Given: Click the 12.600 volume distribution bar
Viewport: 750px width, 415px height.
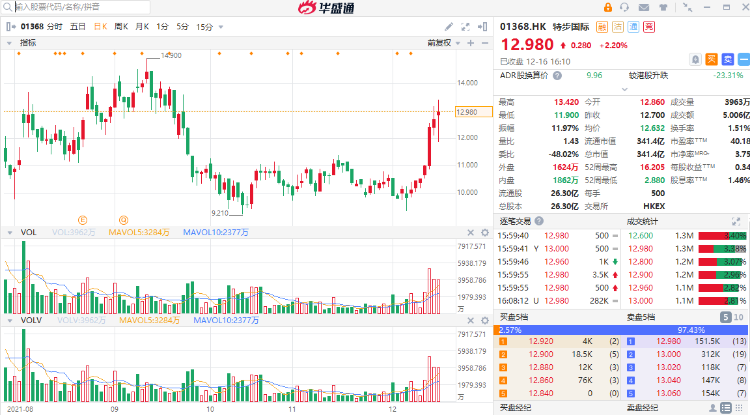Looking at the screenshot, I should (722, 236).
